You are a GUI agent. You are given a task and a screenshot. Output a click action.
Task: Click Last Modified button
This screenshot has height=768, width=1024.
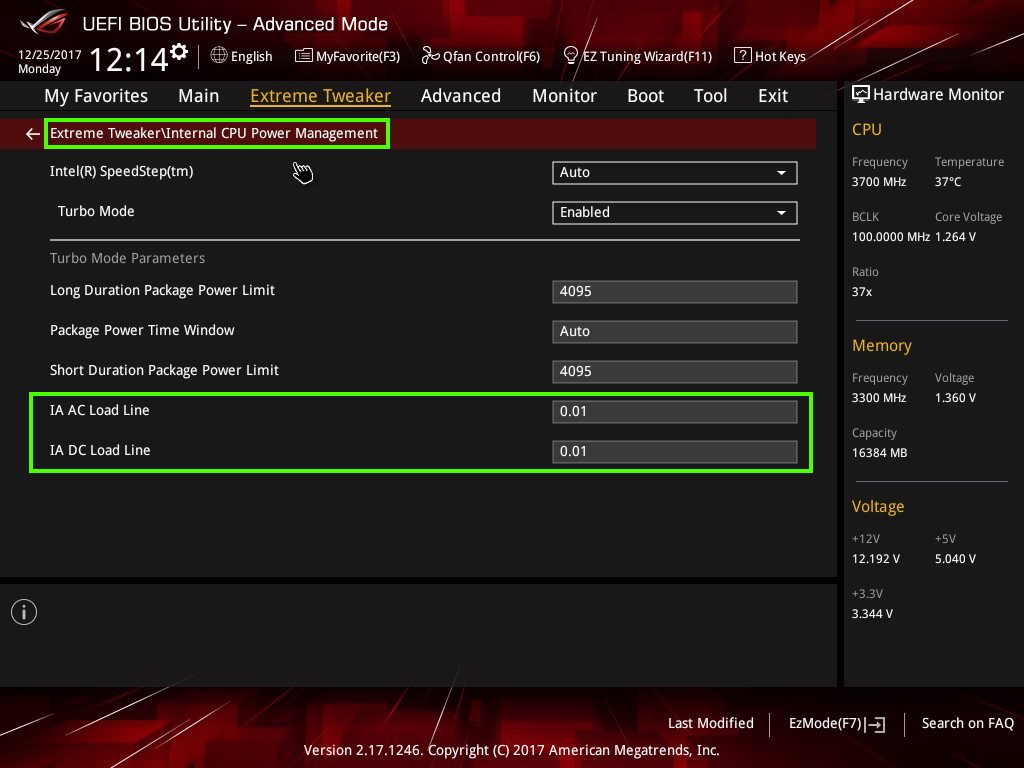(711, 723)
